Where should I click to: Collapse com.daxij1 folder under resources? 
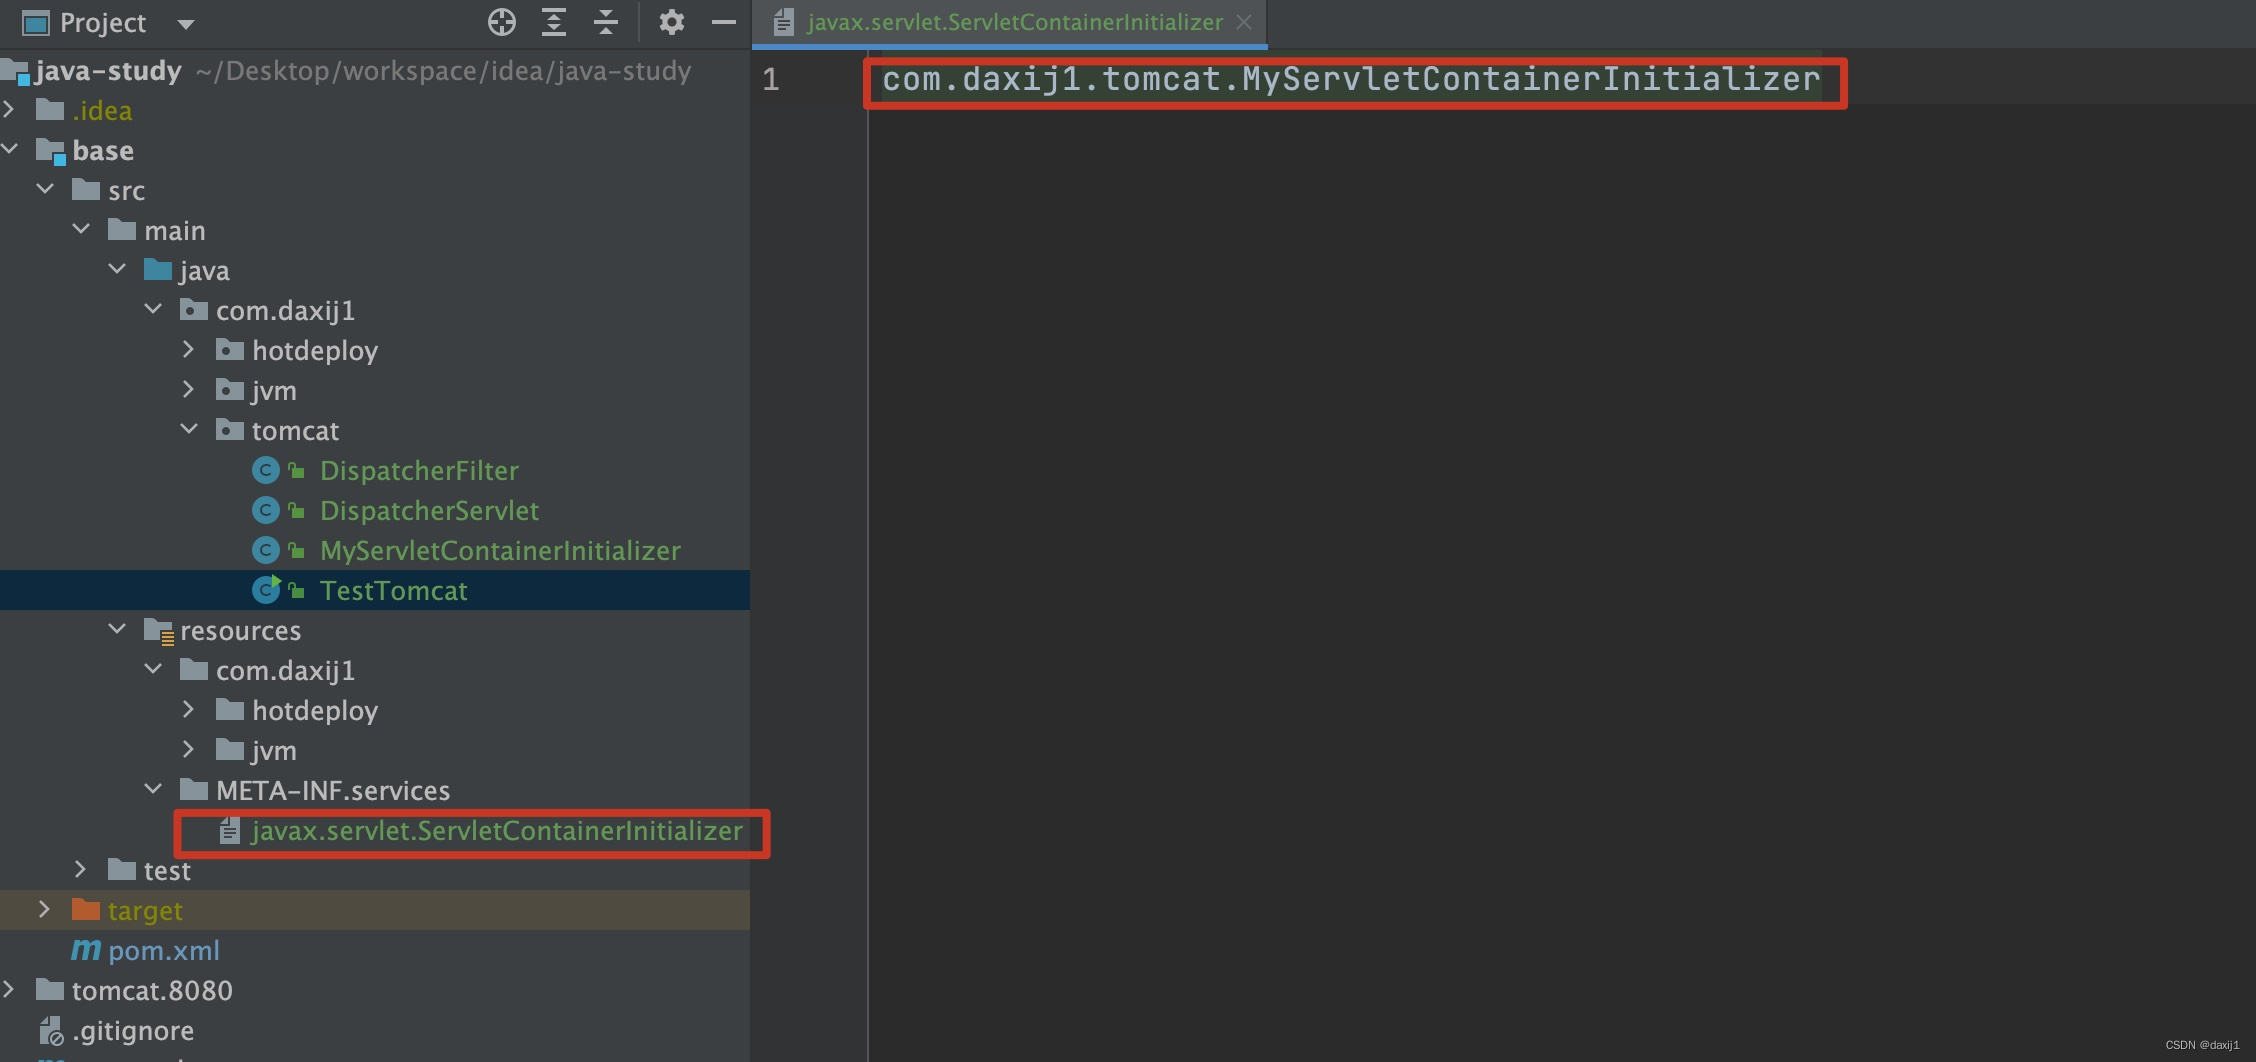153,669
